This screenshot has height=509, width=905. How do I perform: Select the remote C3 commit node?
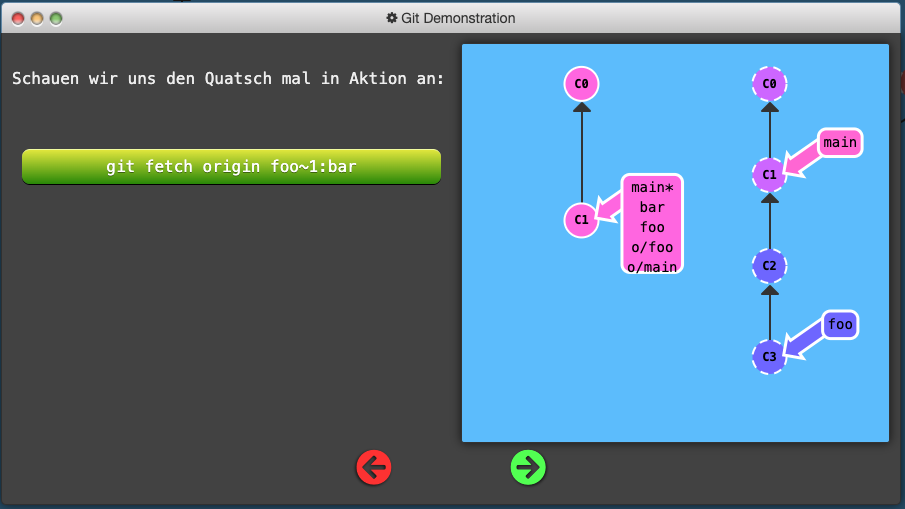[769, 357]
